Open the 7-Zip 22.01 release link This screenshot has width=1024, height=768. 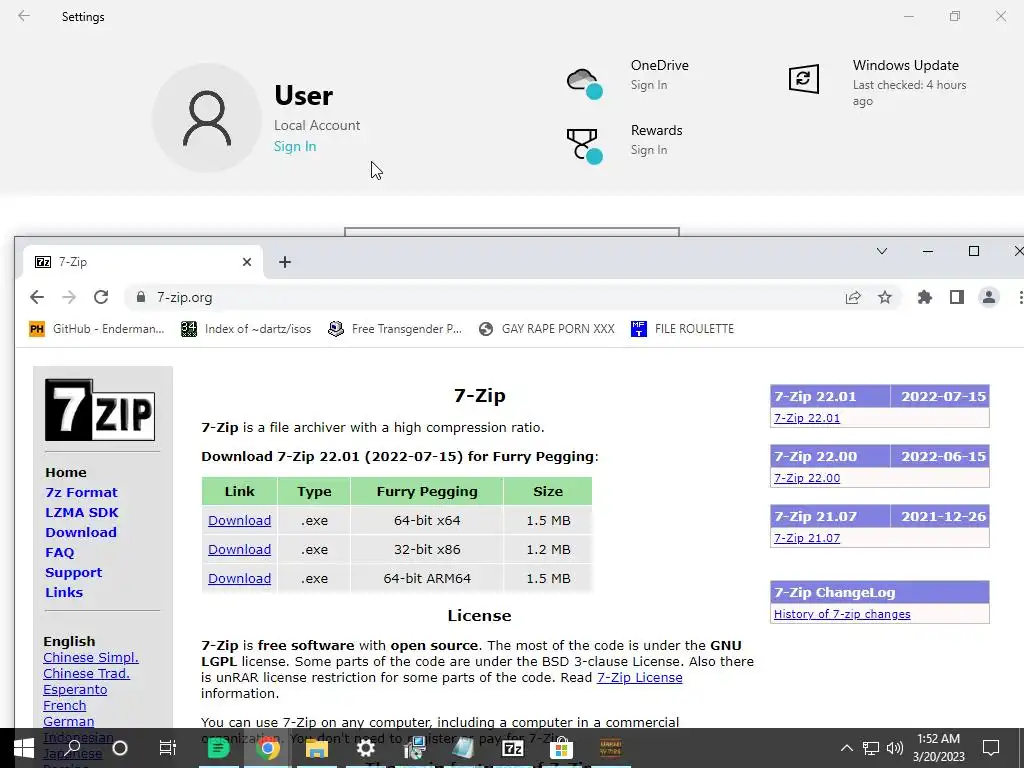click(807, 418)
